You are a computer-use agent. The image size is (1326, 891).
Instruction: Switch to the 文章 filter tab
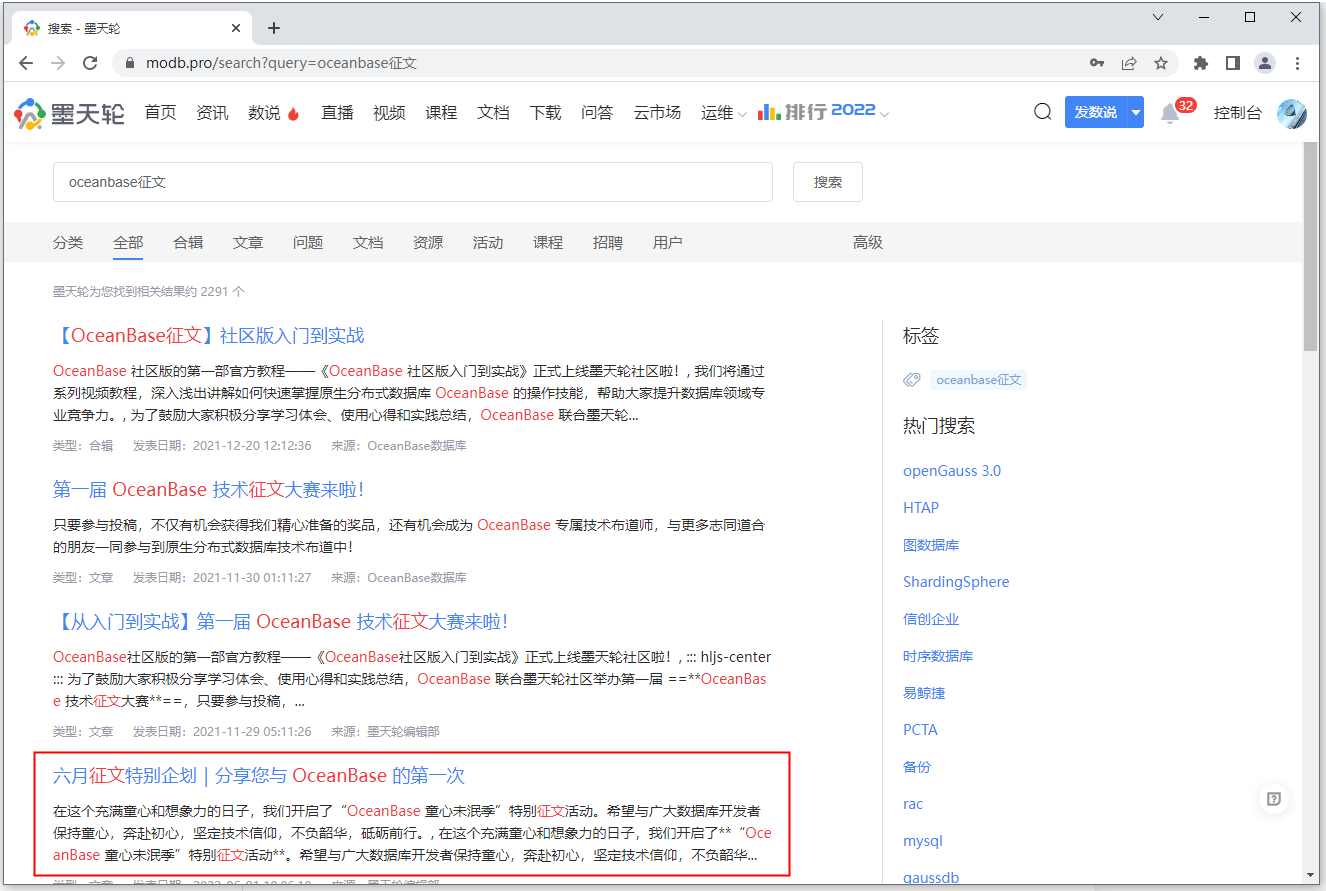(248, 243)
